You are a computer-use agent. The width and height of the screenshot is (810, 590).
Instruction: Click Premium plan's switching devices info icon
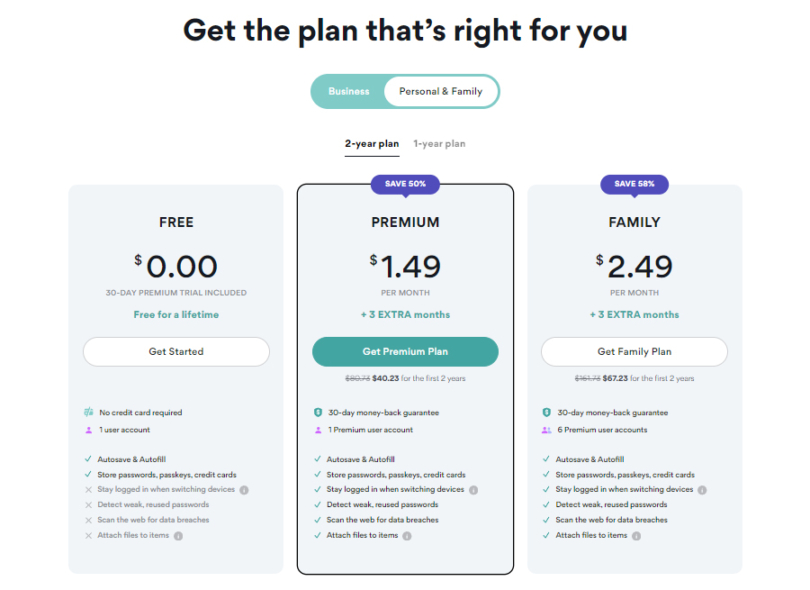tap(473, 490)
